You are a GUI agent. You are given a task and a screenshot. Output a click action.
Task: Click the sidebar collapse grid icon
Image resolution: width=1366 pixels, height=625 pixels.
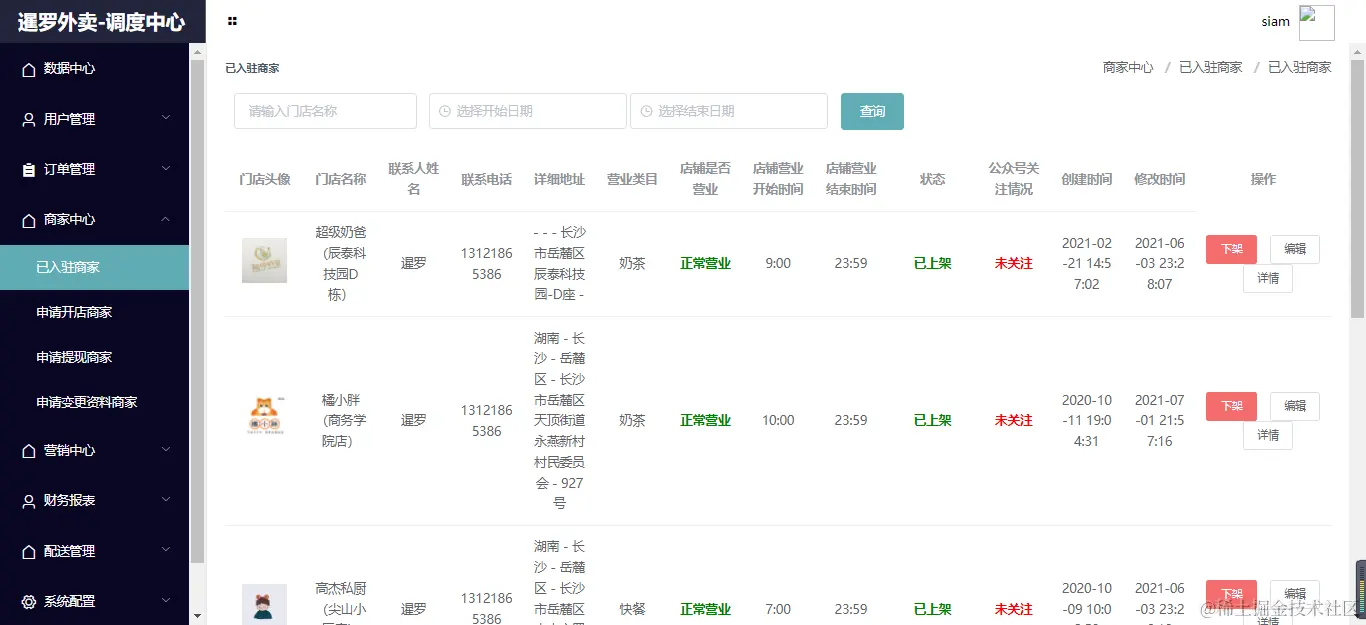tap(233, 21)
